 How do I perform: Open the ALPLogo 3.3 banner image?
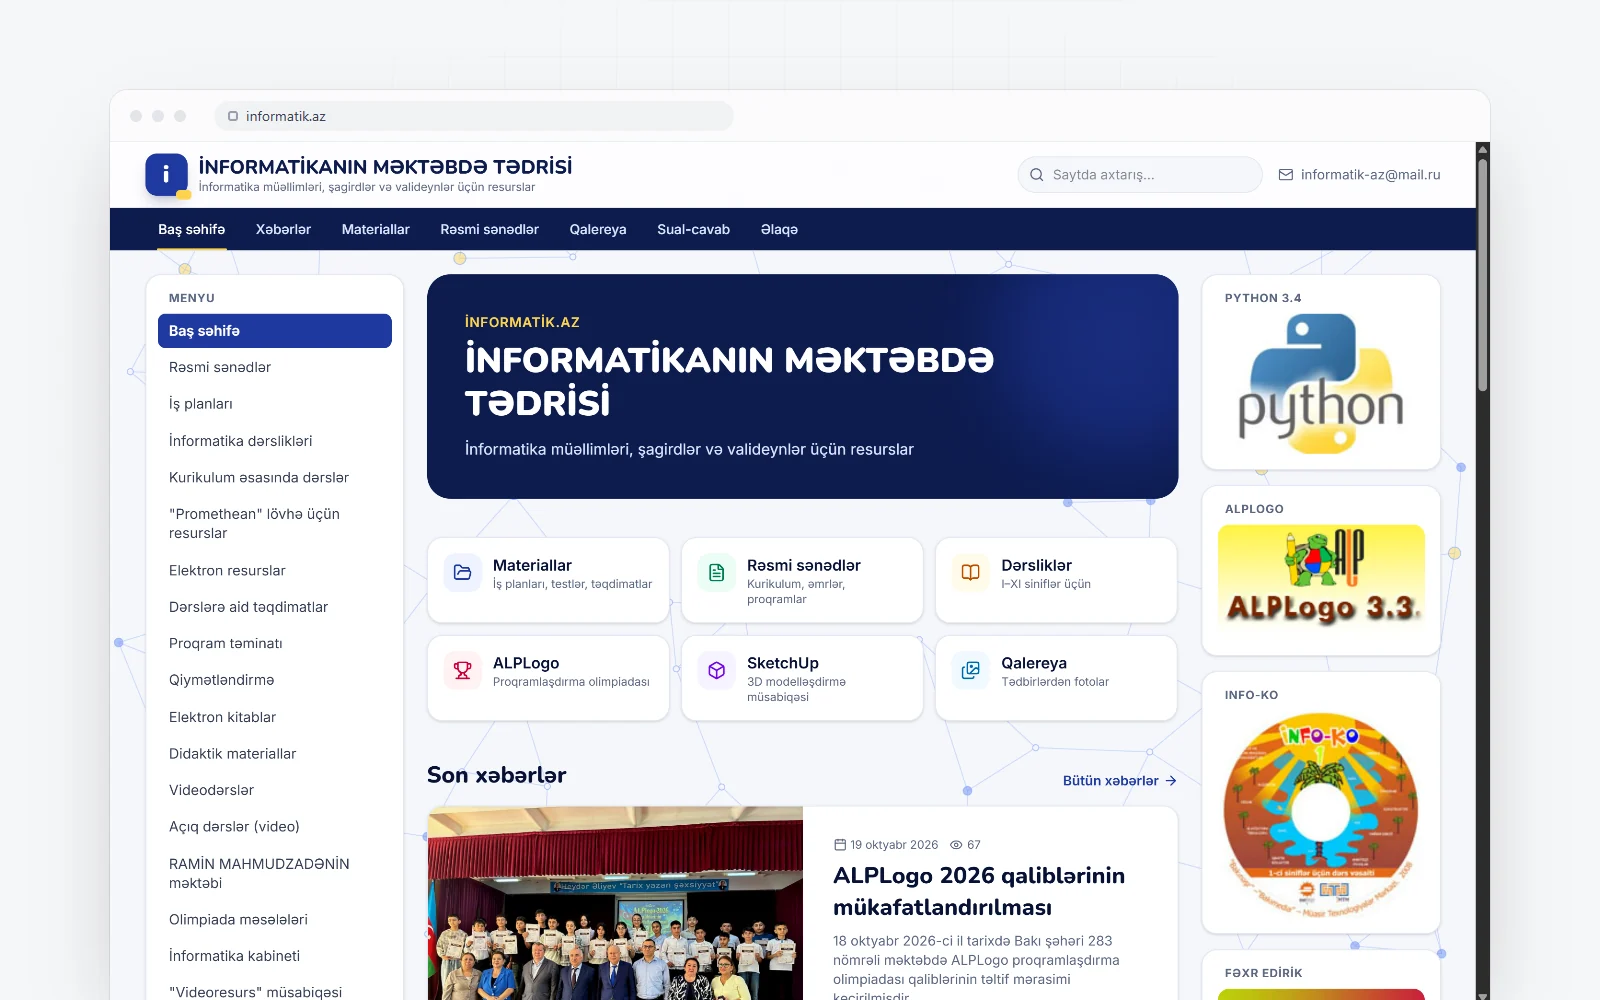[x=1321, y=576]
